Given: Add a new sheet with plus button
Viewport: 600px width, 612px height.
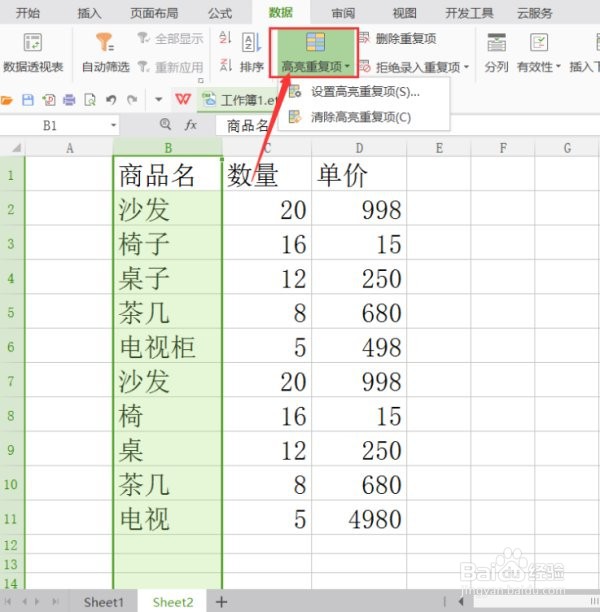Looking at the screenshot, I should [x=221, y=602].
